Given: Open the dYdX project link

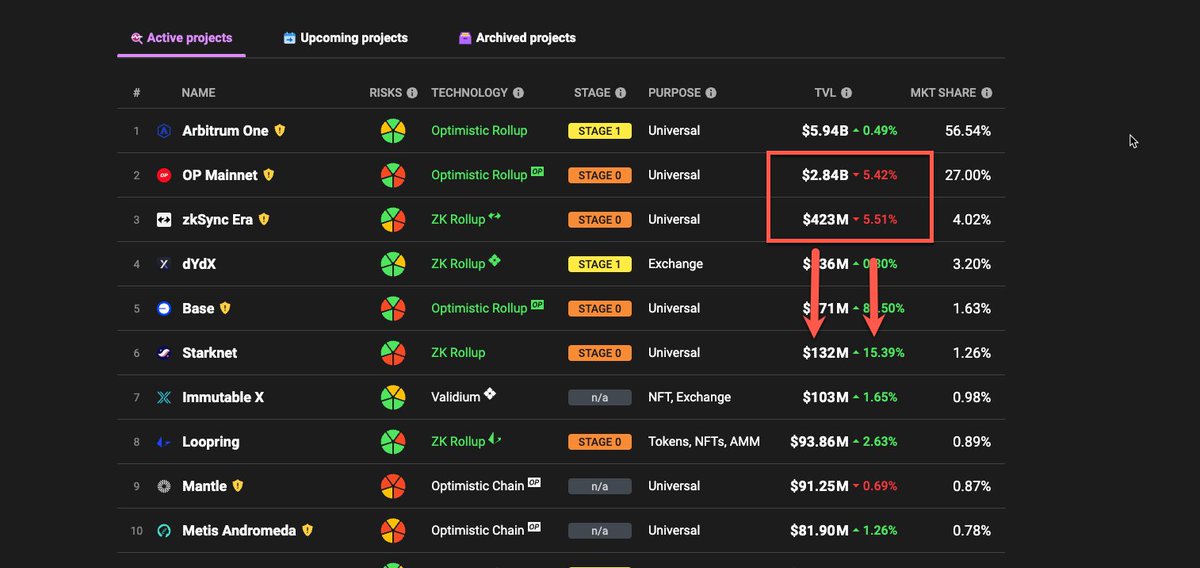Looking at the screenshot, I should coord(198,264).
